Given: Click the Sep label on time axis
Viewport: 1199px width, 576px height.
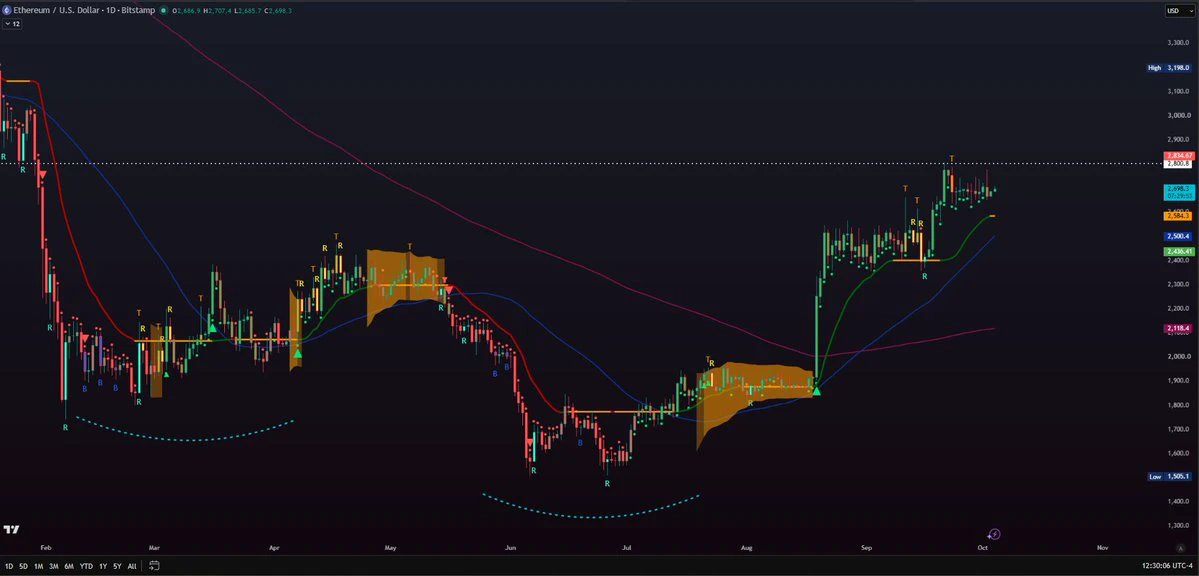Looking at the screenshot, I should coord(866,548).
